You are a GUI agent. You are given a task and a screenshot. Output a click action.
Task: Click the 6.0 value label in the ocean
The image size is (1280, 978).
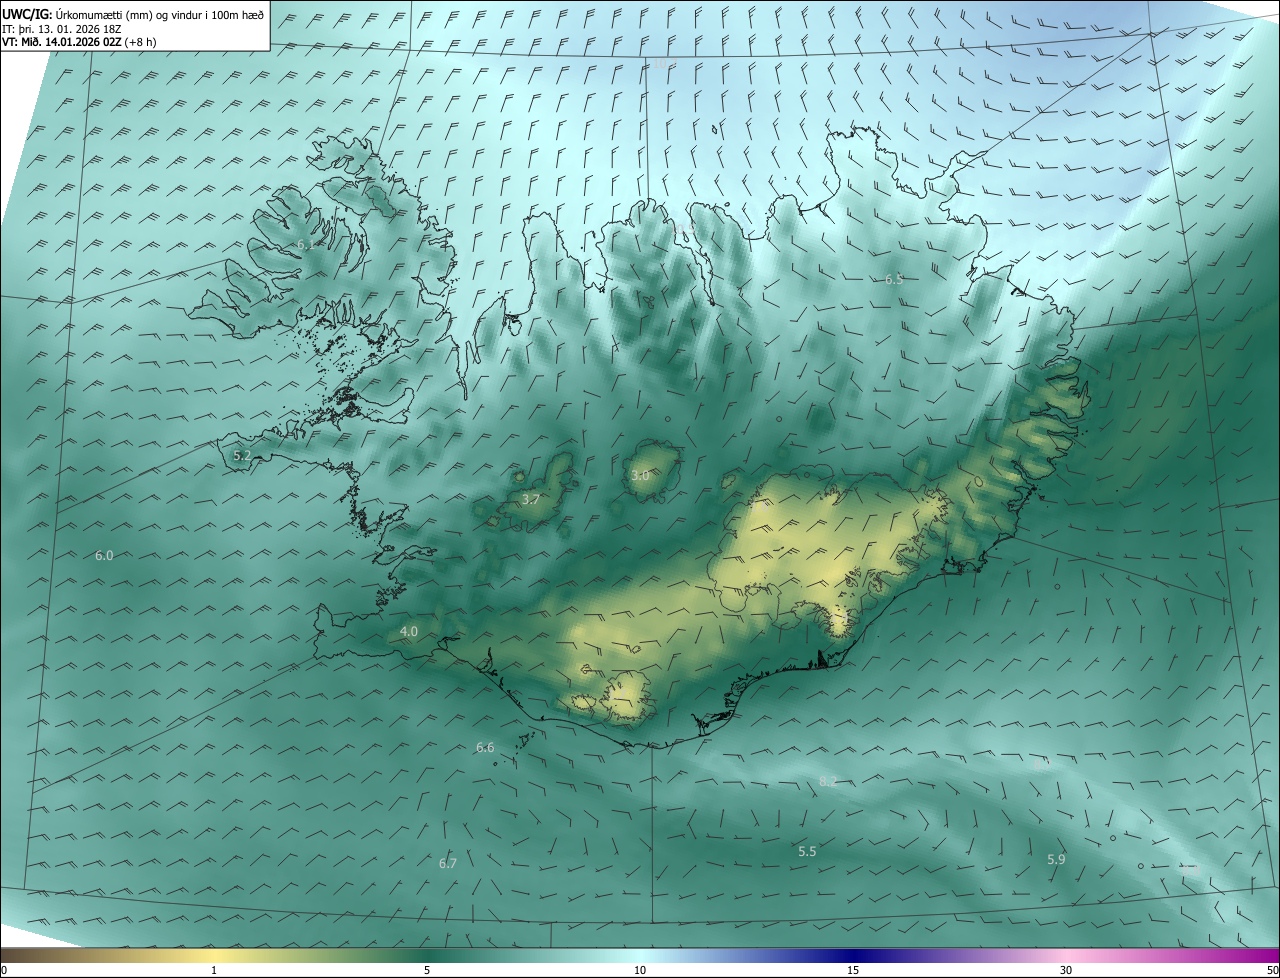(x=104, y=555)
